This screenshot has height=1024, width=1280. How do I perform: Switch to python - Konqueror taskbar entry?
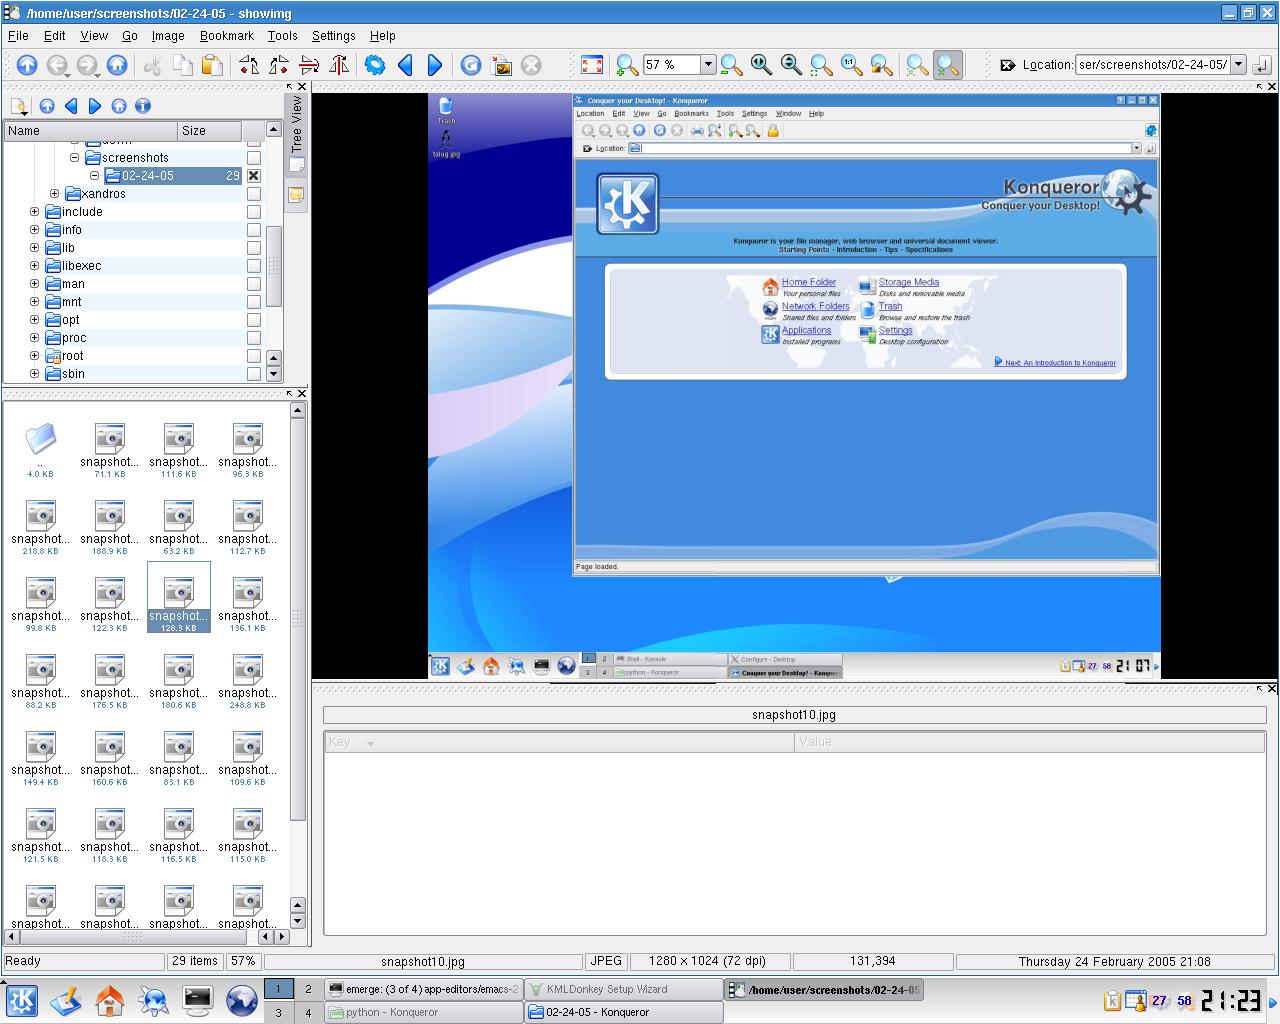pos(423,1012)
